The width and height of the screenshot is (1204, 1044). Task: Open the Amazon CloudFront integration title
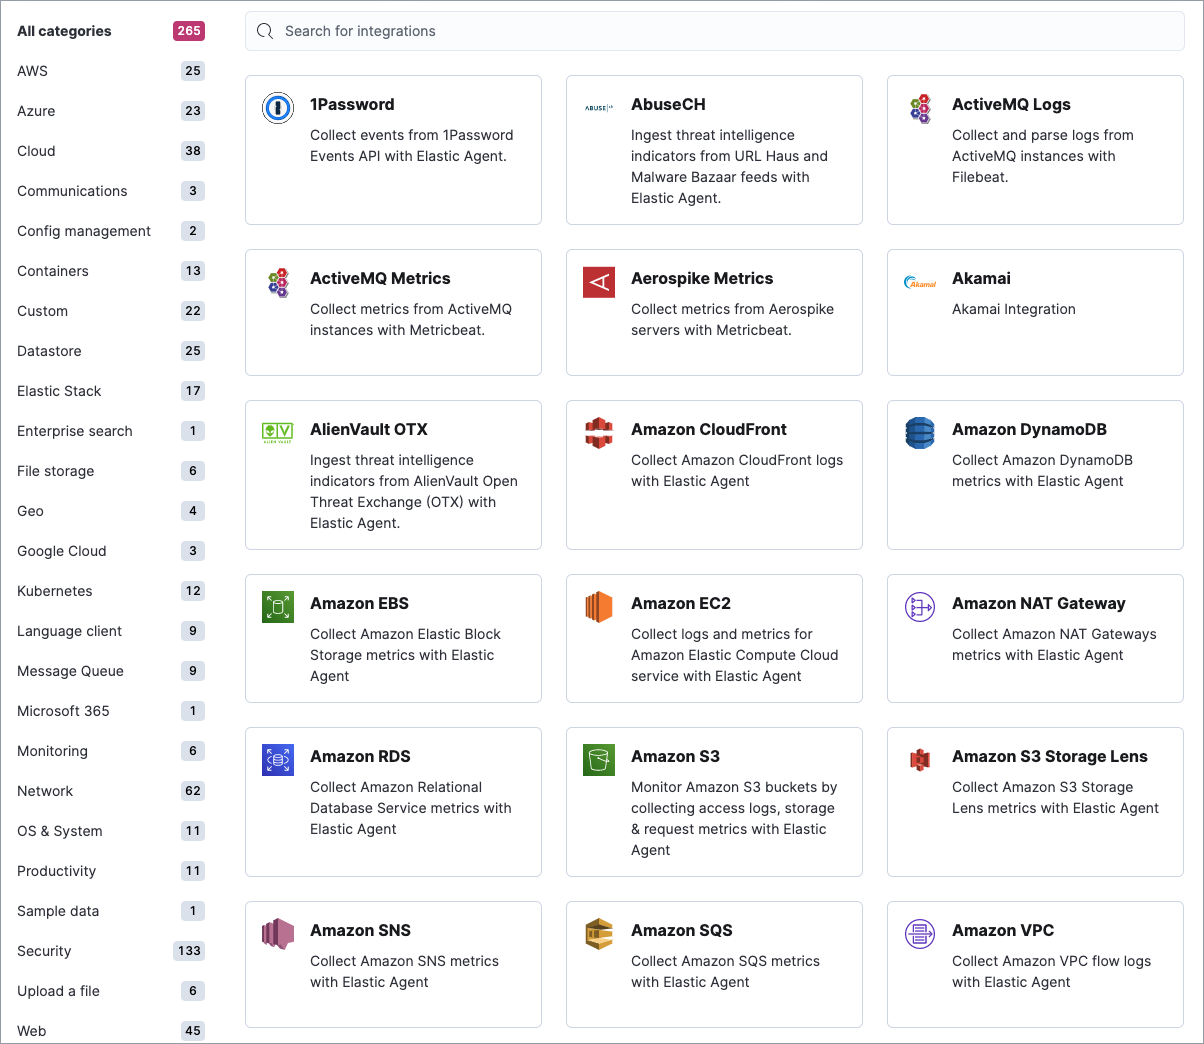point(709,429)
